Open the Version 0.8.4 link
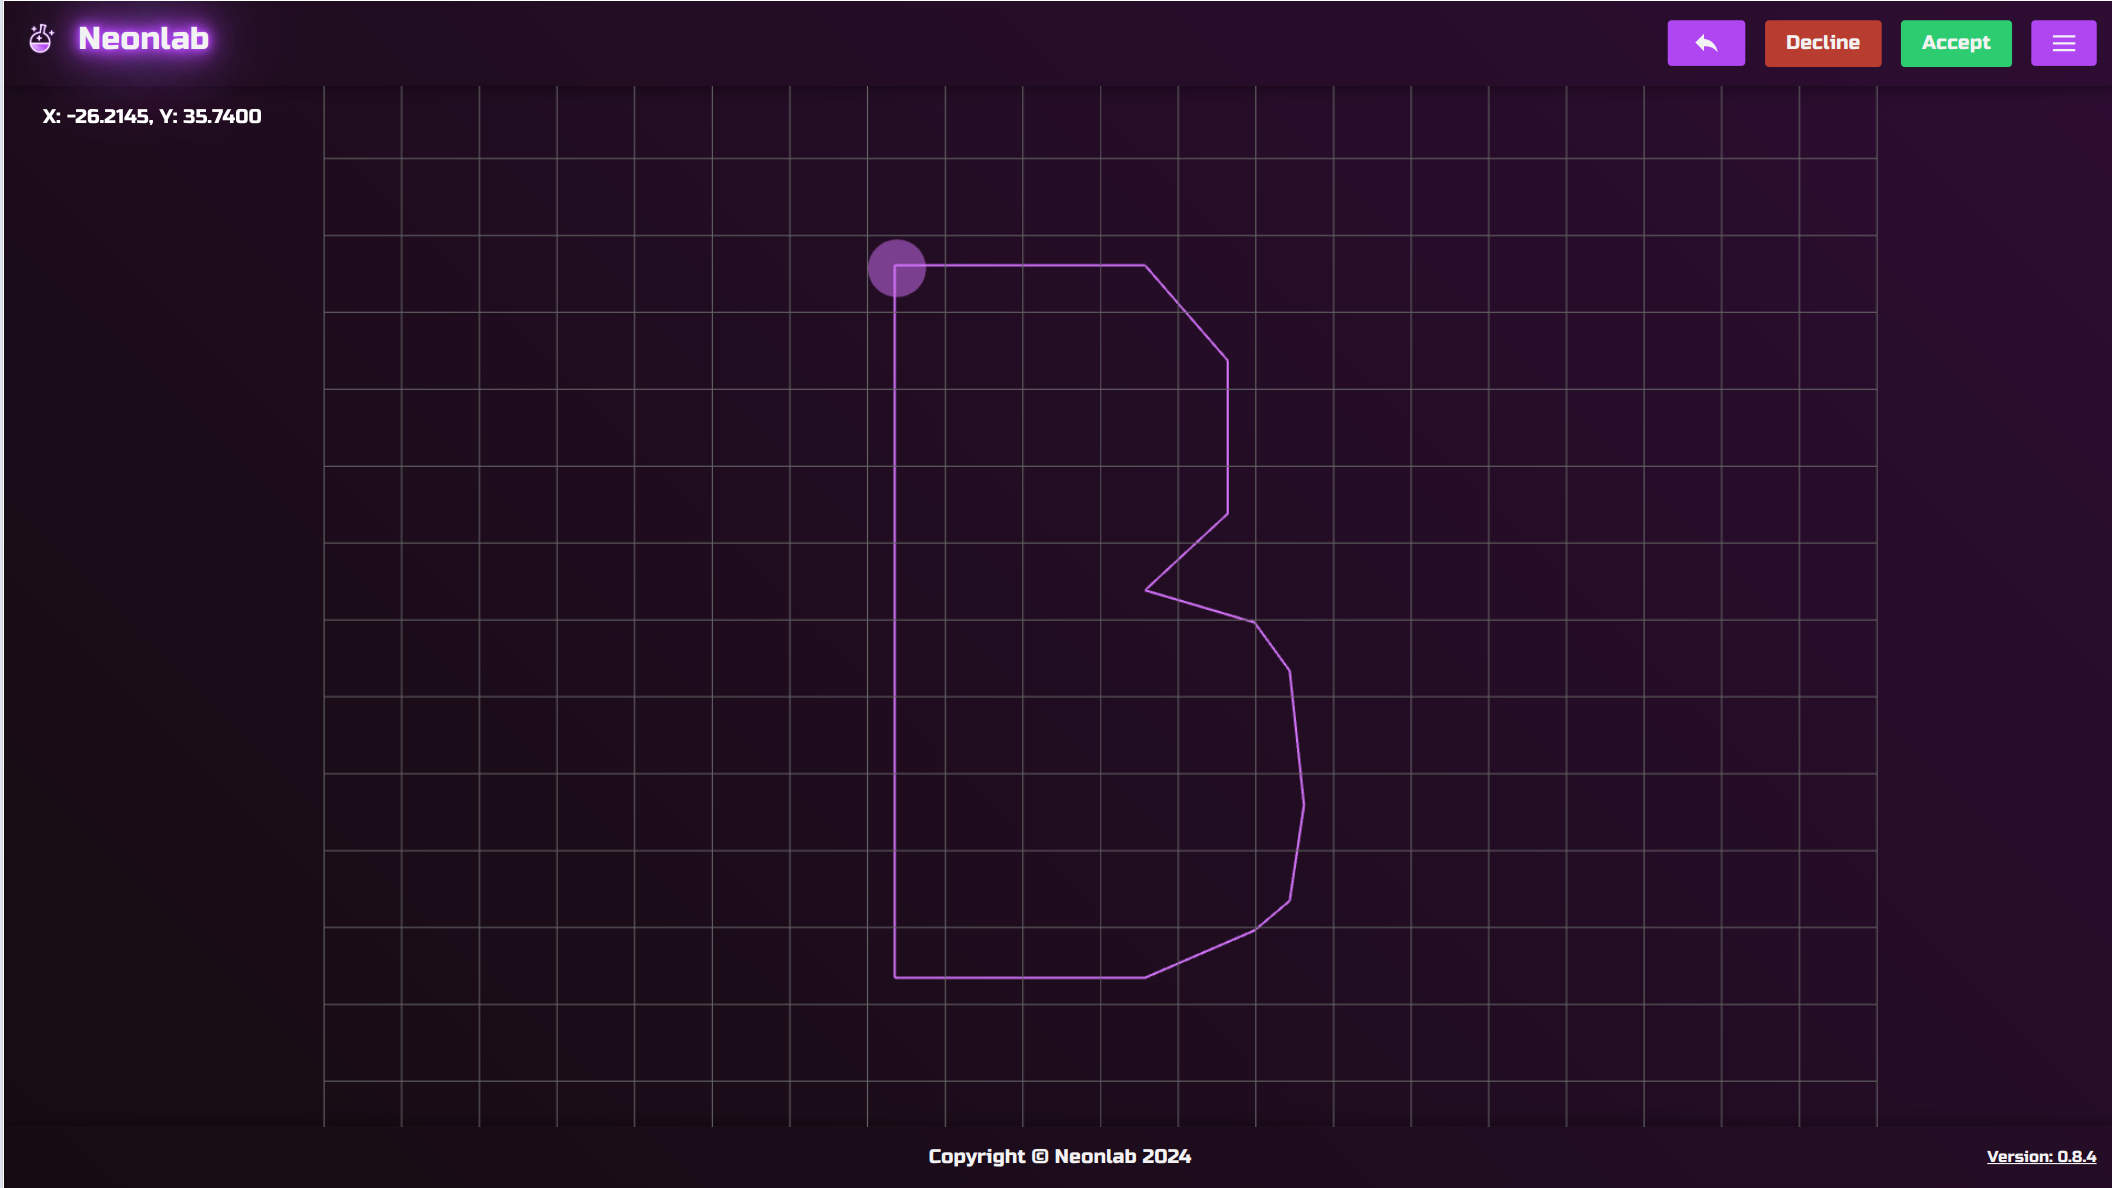Viewport: 2112px width, 1188px height. tap(2040, 1156)
